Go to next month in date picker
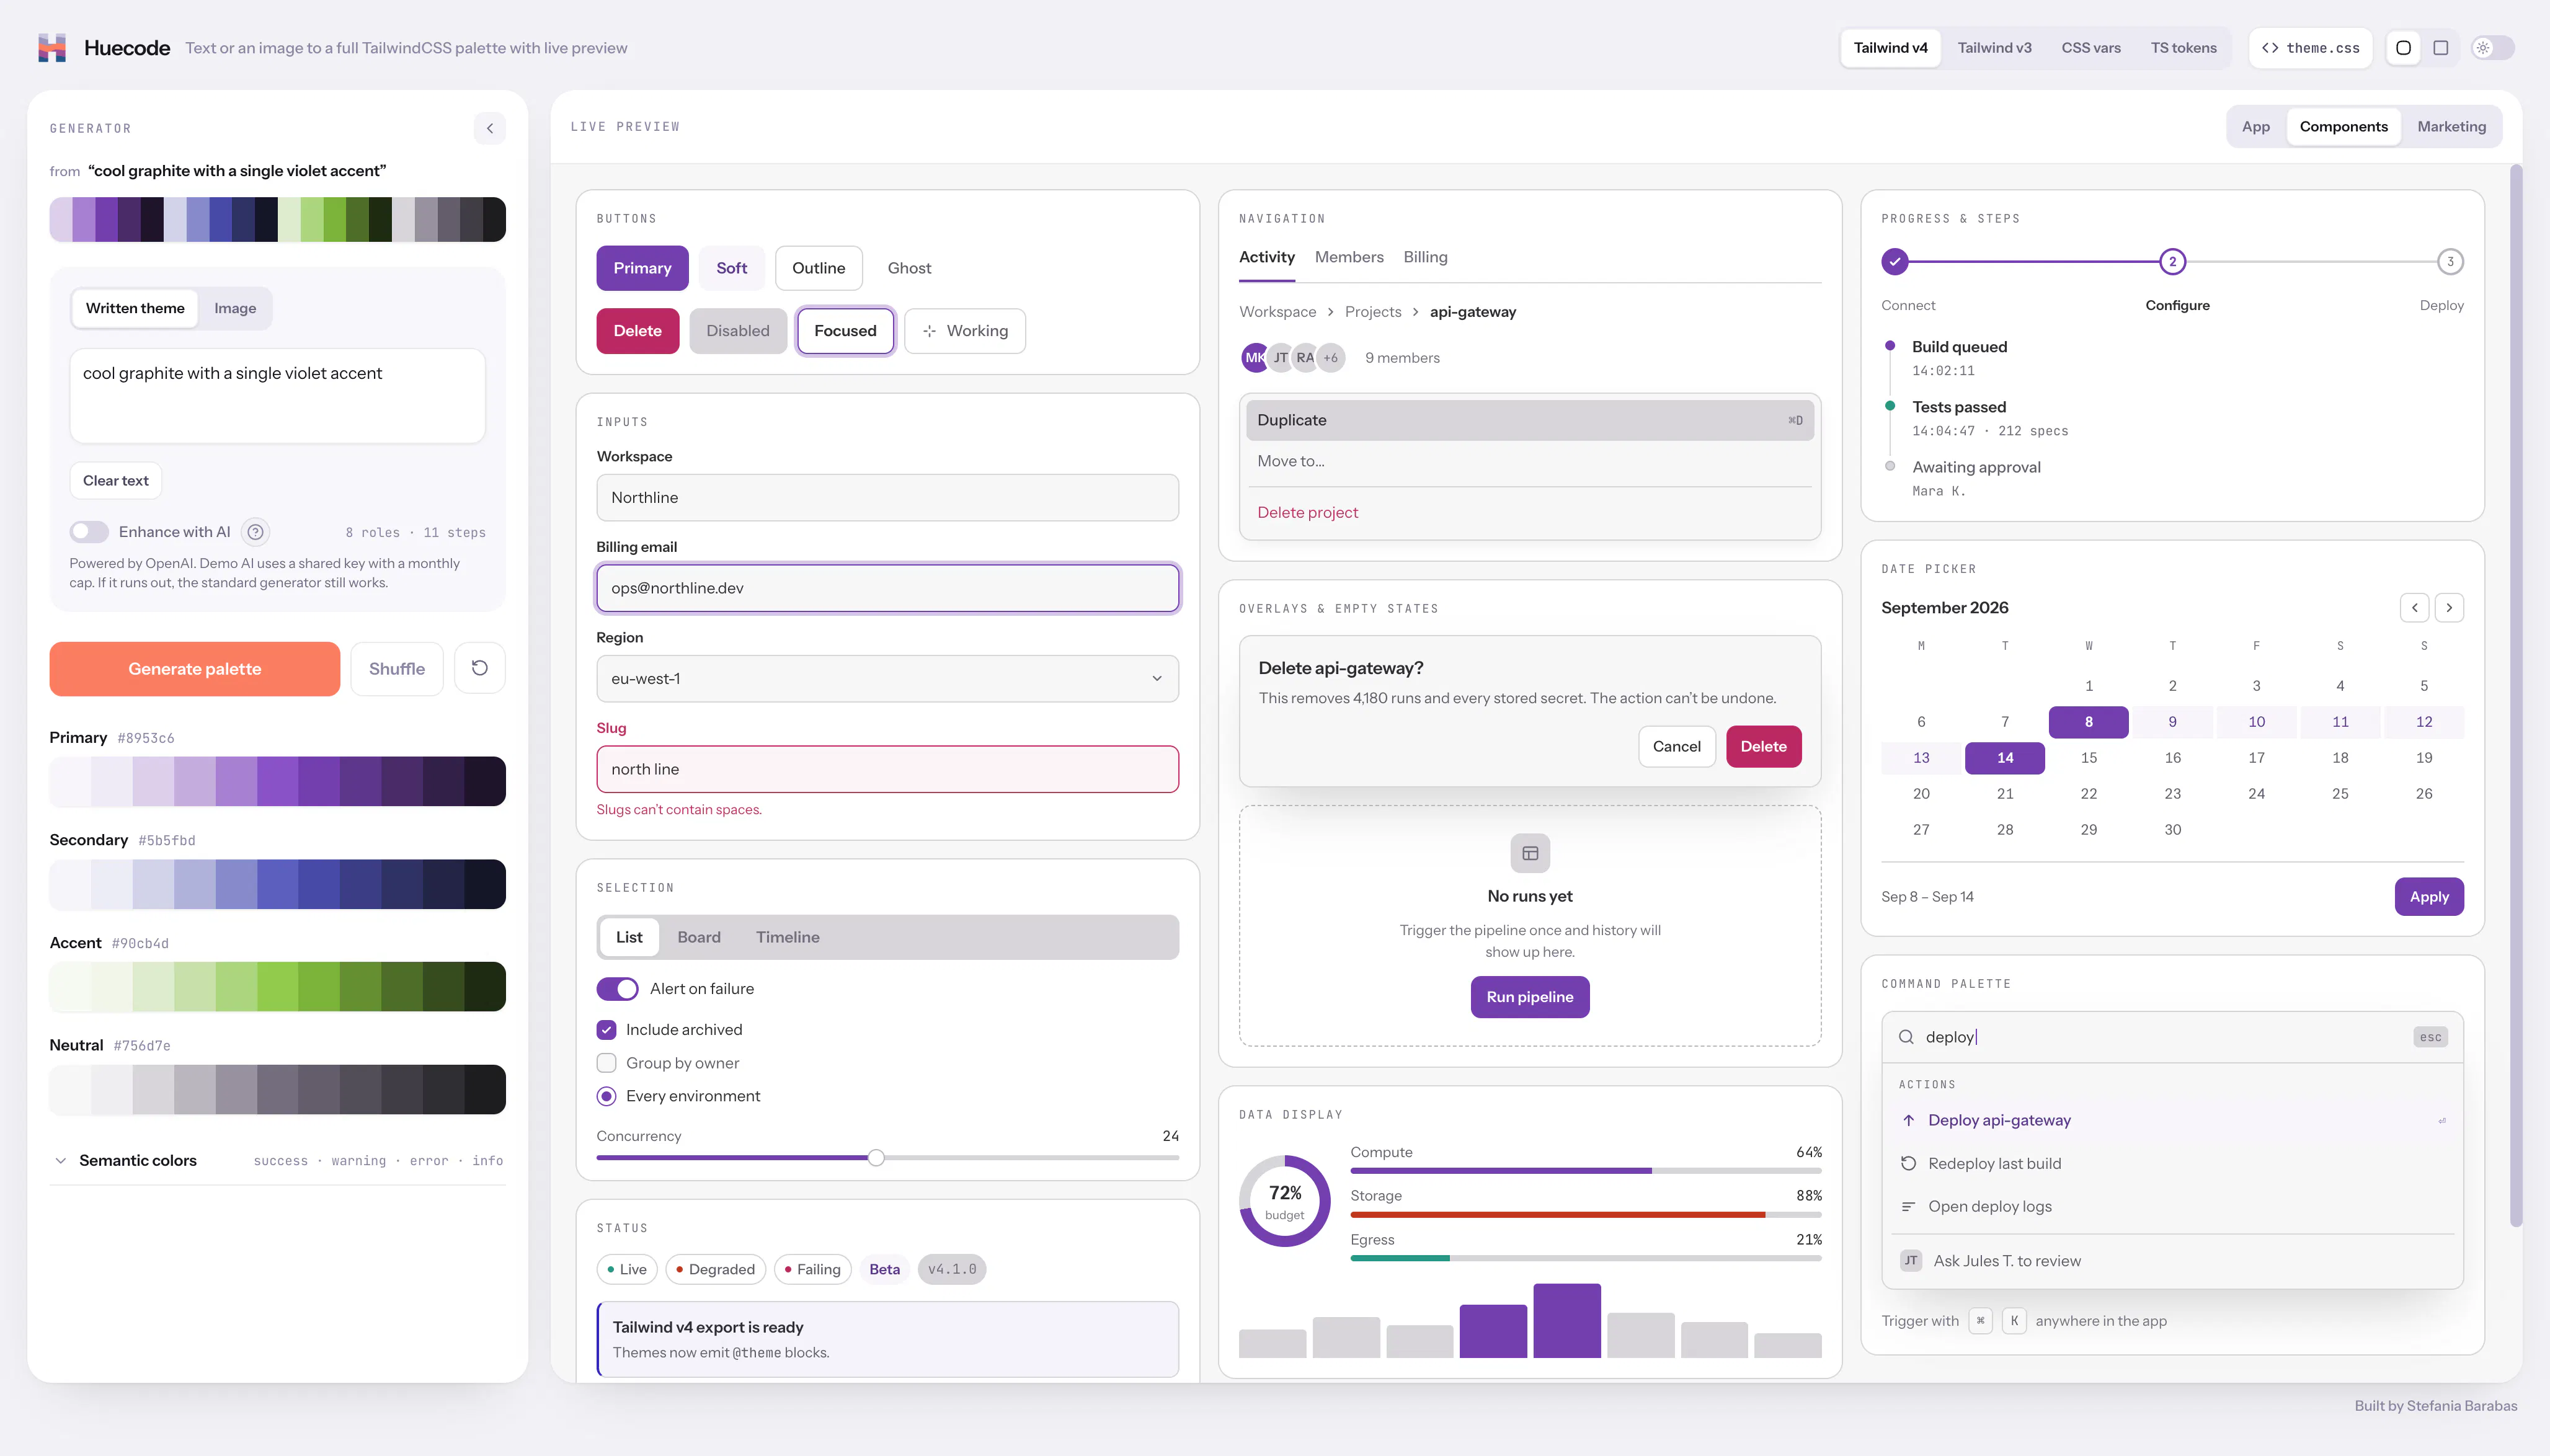 click(x=2449, y=607)
